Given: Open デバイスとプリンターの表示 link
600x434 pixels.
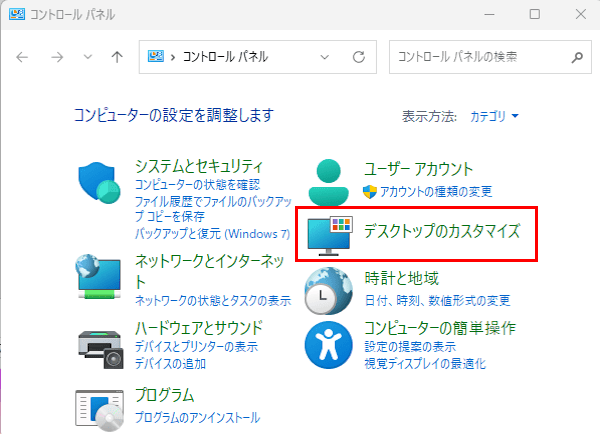Looking at the screenshot, I should pos(196,347).
